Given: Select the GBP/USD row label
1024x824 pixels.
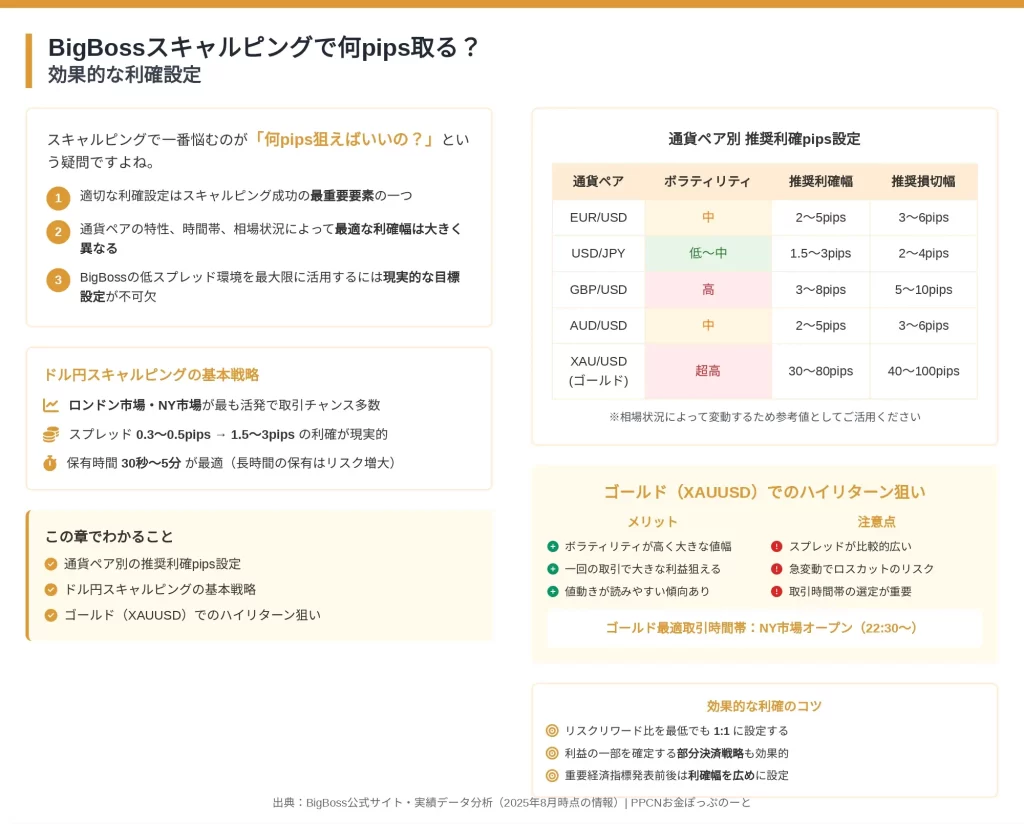Looking at the screenshot, I should (598, 289).
